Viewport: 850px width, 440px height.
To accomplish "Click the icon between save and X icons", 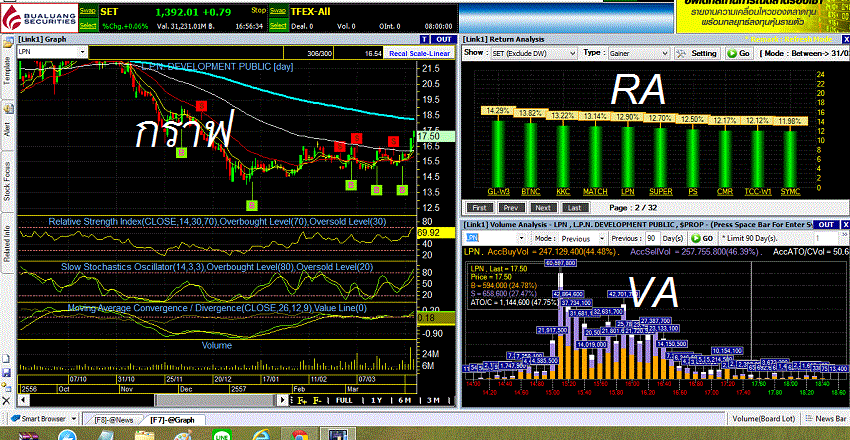I will [6, 386].
